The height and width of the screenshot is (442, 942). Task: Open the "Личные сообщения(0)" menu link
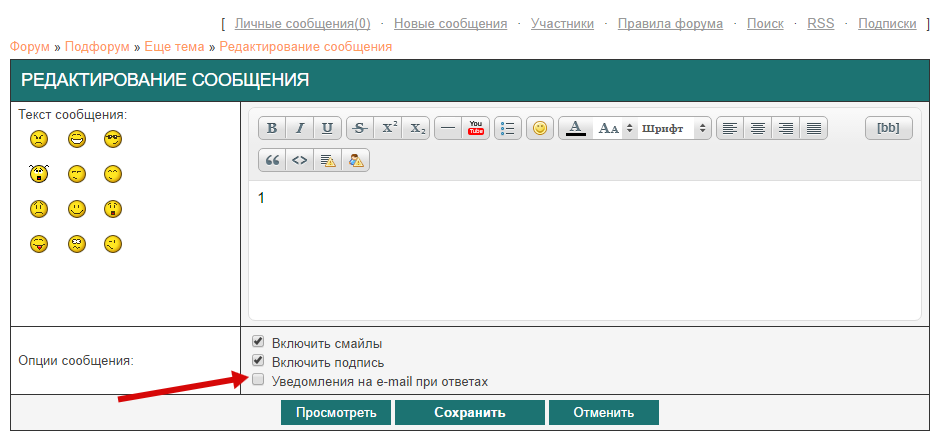pyautogui.click(x=302, y=24)
